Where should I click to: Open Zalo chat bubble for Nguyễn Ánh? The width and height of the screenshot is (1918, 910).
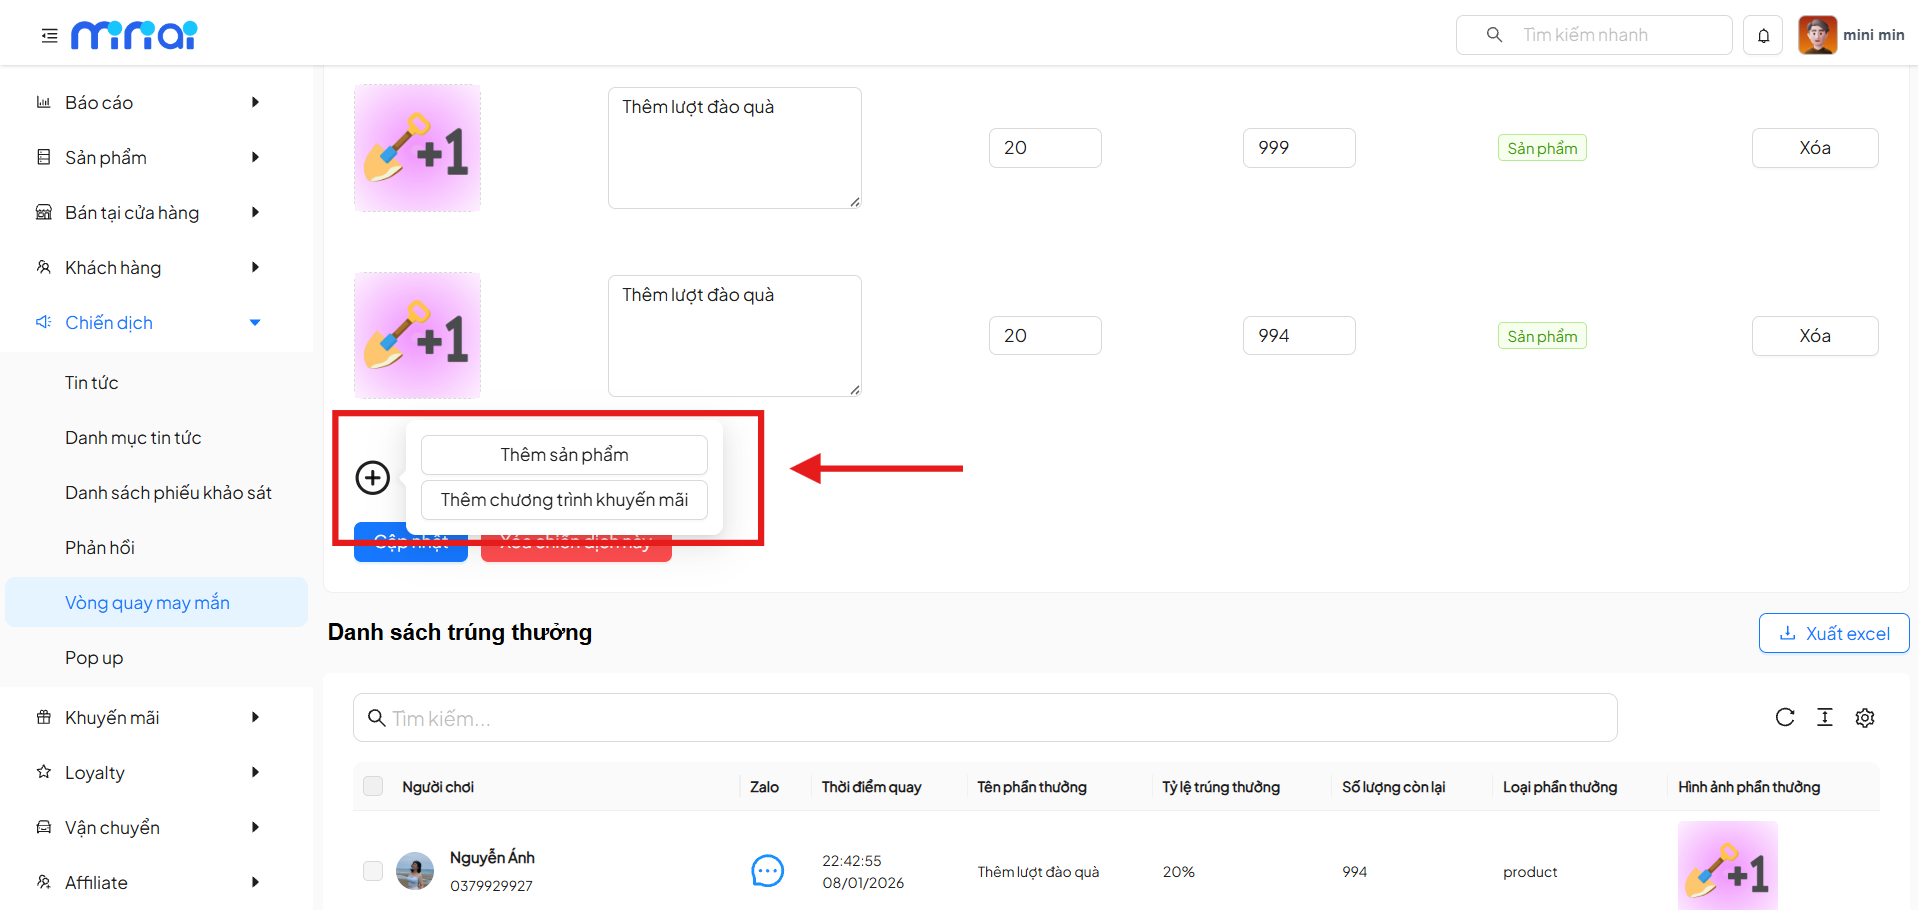point(767,871)
